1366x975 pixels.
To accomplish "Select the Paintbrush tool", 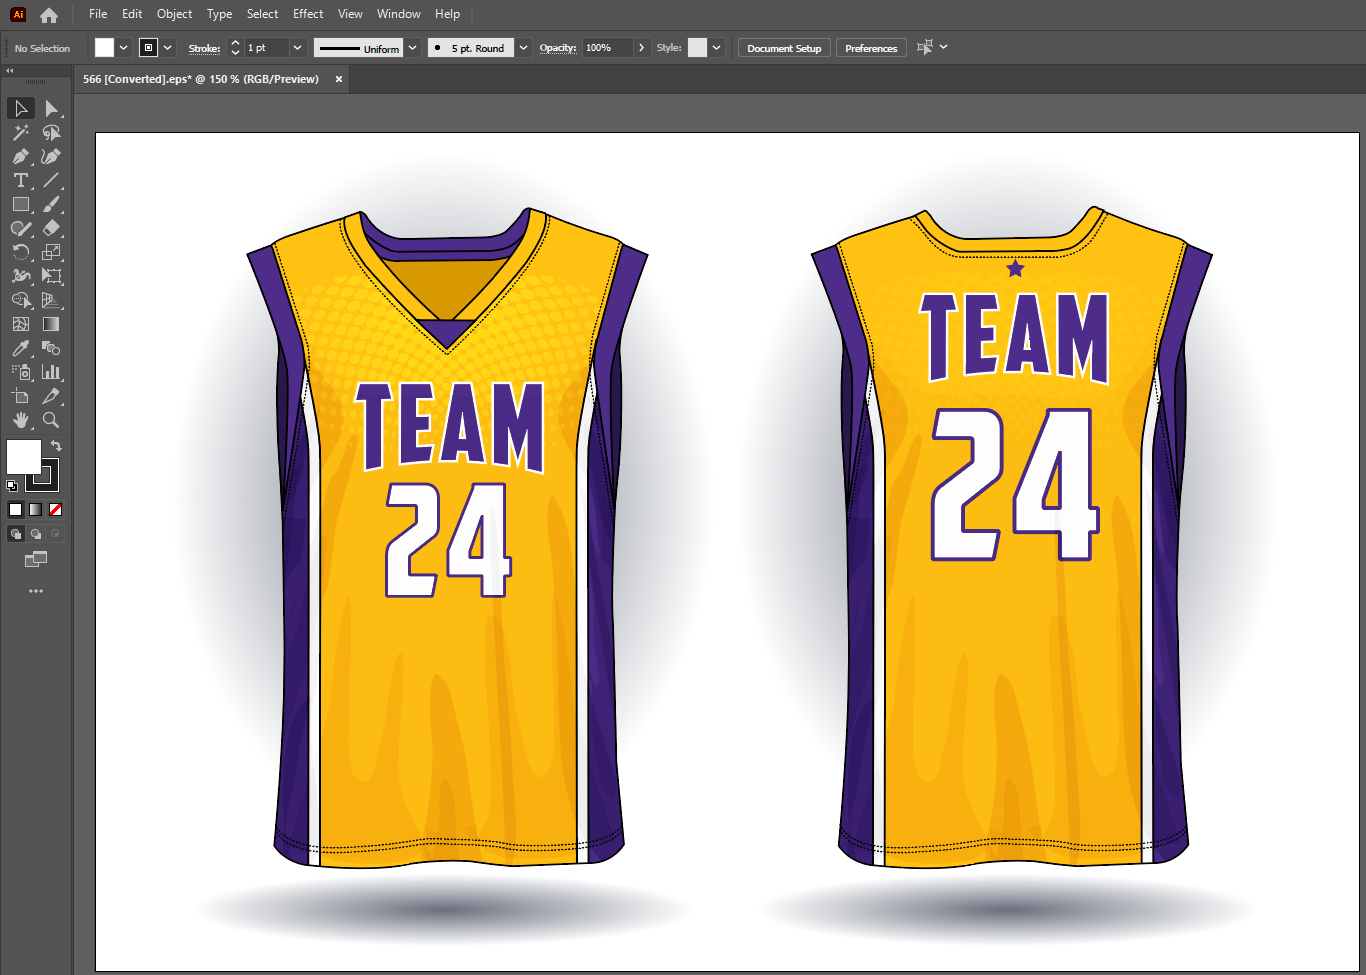I will tap(52, 204).
